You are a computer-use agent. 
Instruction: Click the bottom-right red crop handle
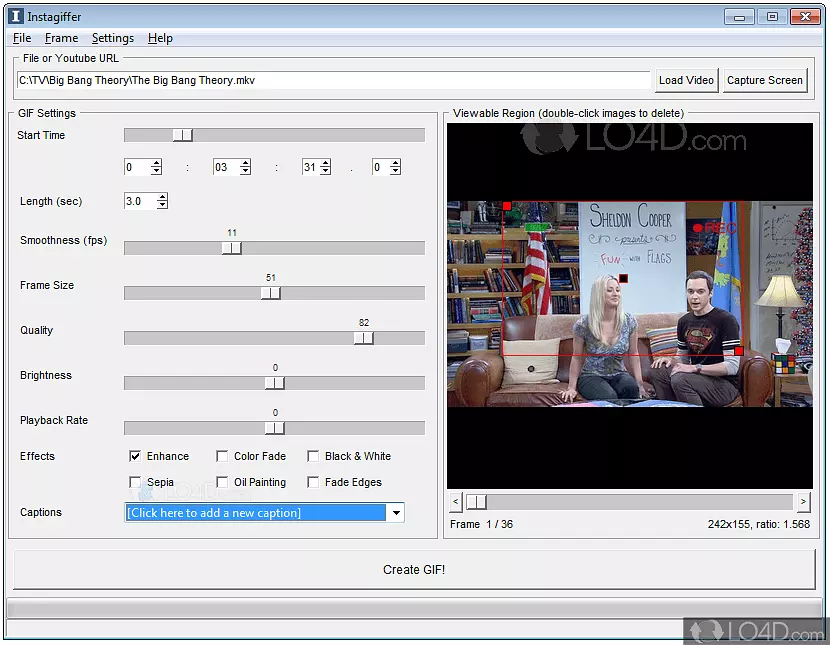(x=739, y=351)
